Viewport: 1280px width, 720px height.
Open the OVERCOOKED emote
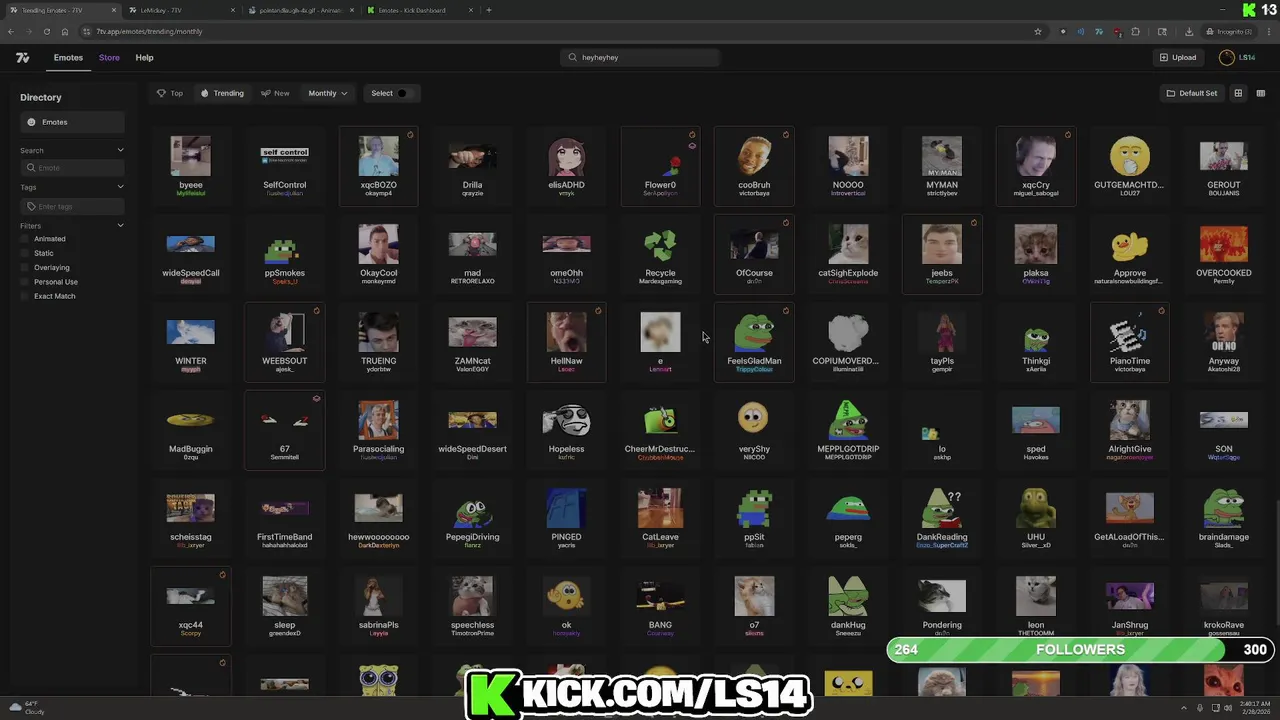coord(1224,254)
